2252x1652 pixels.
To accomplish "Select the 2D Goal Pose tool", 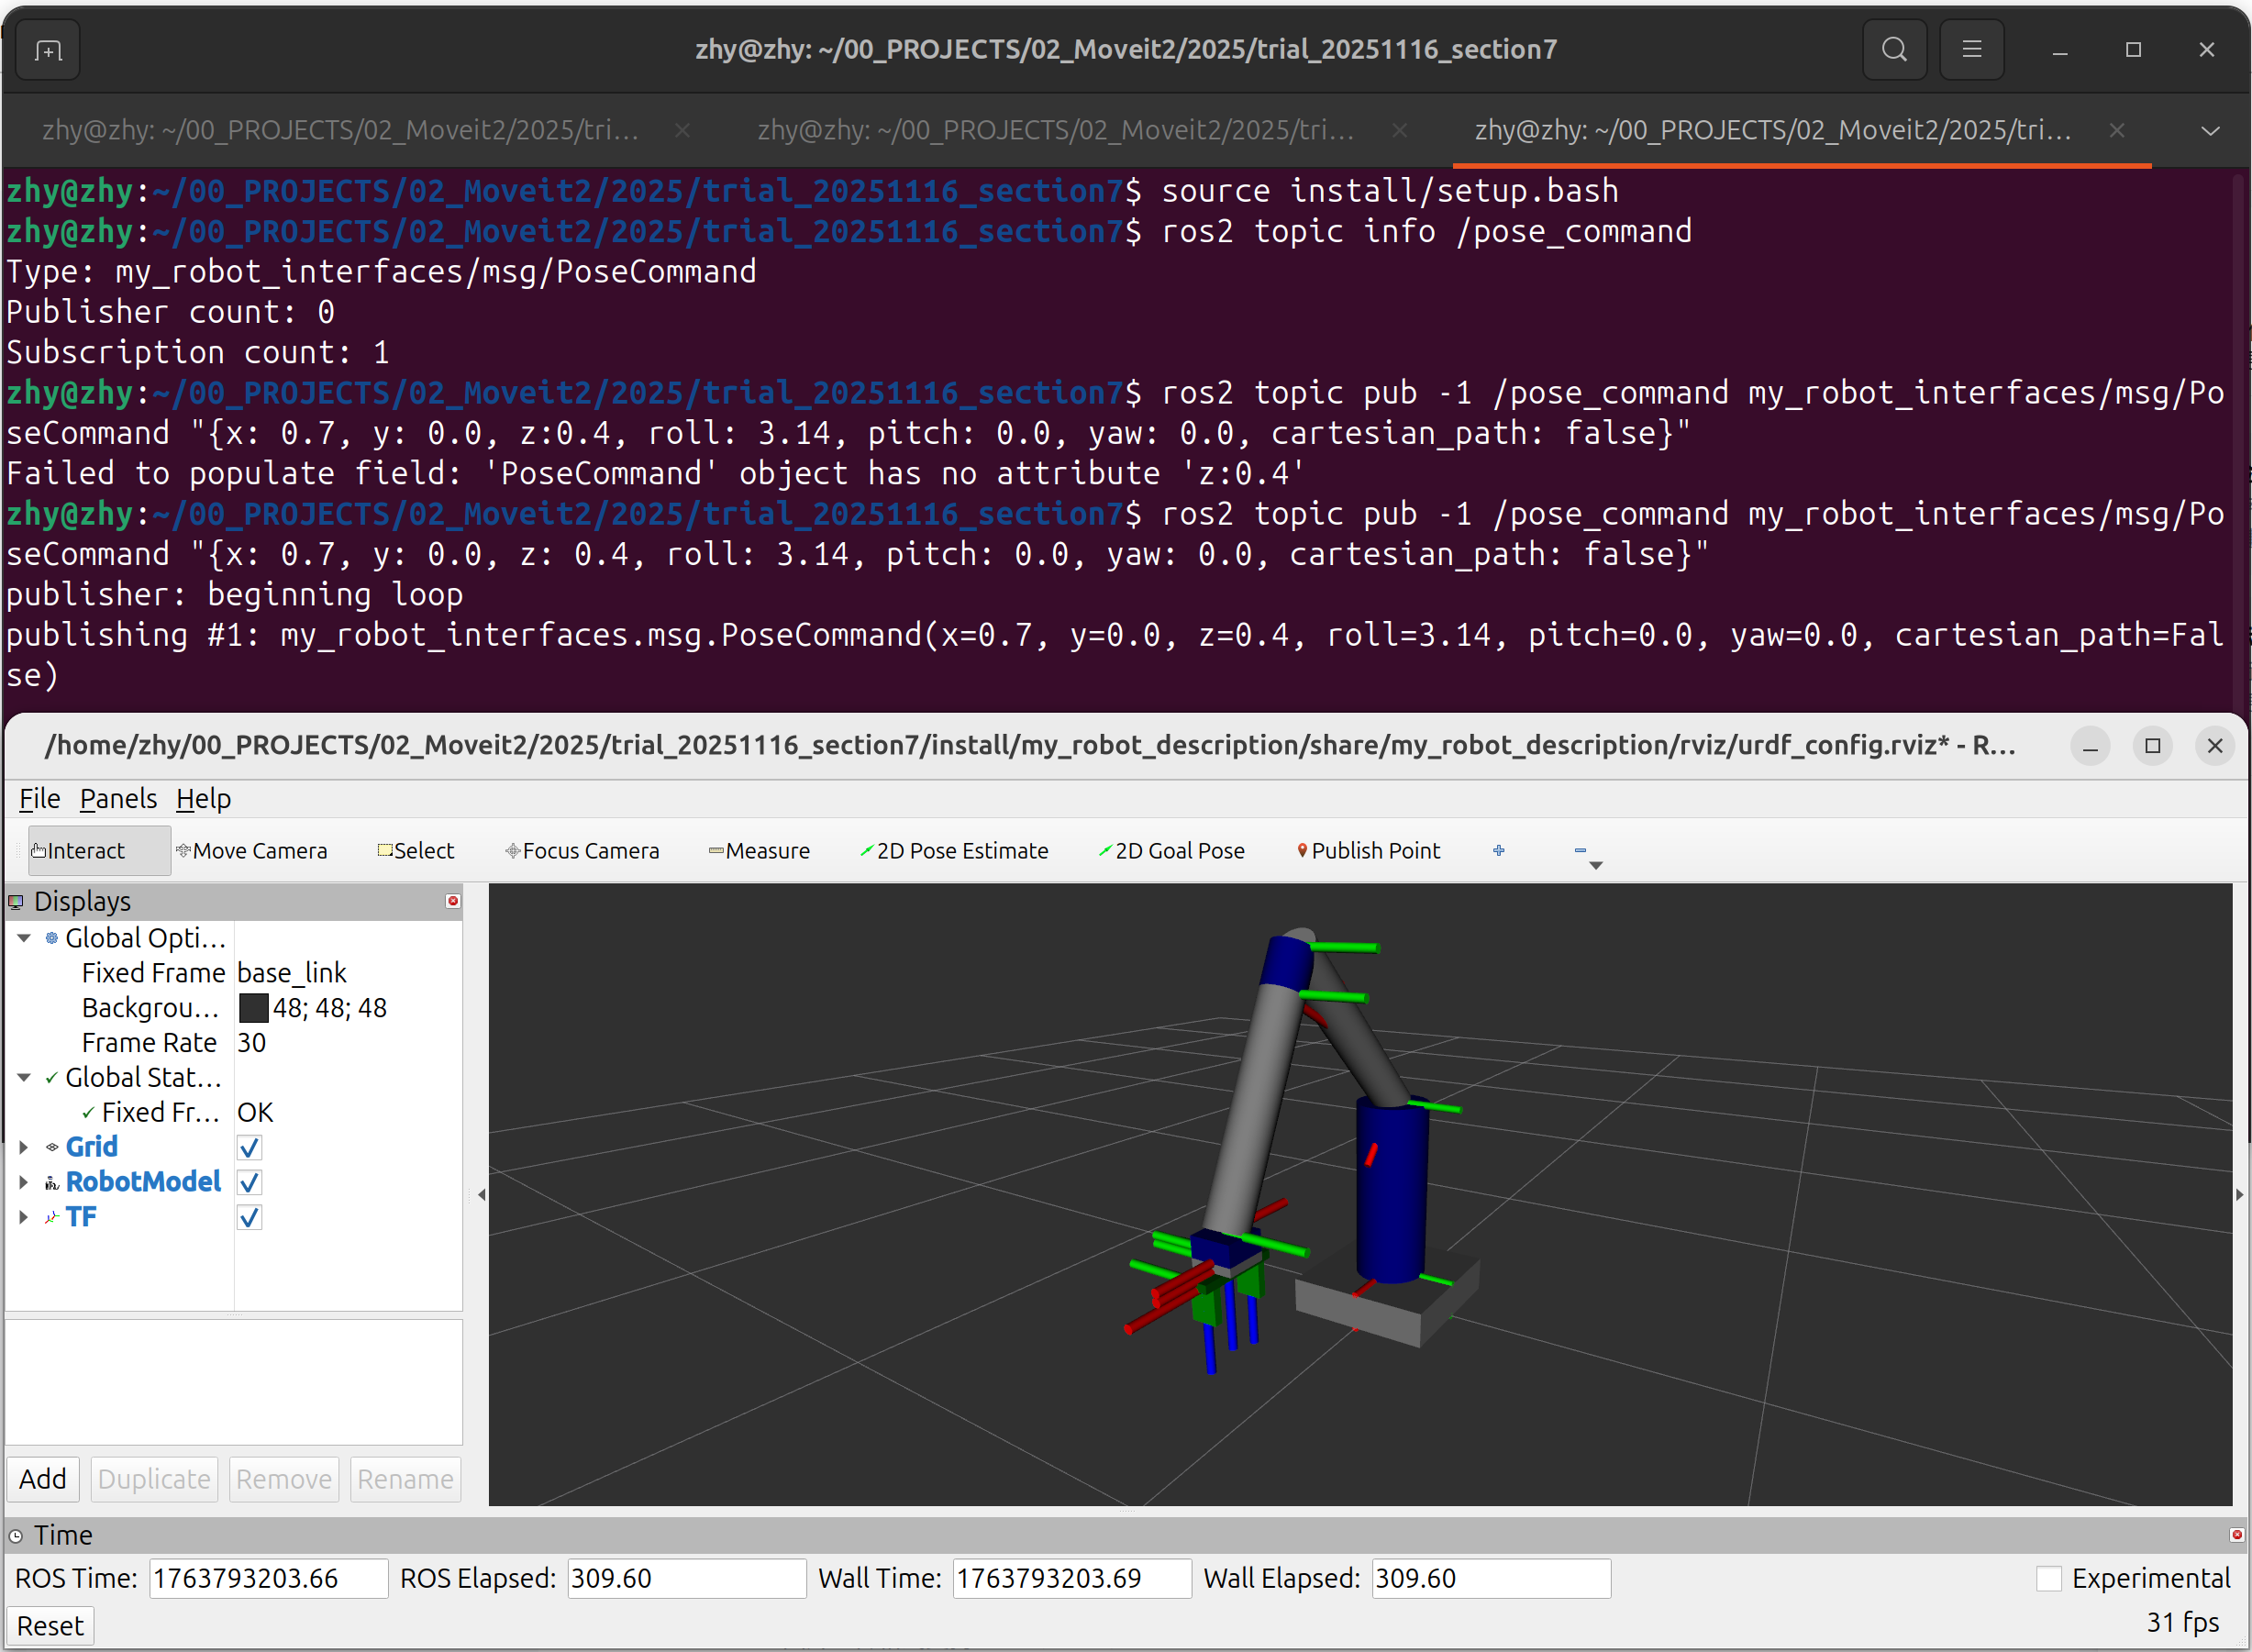I will [1171, 851].
